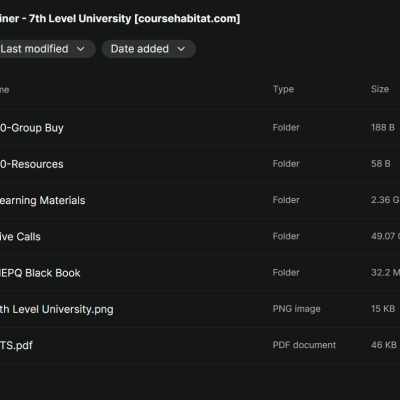Screen dimensions: 400x400
Task: Click the 46 KB size value
Action: [384, 345]
